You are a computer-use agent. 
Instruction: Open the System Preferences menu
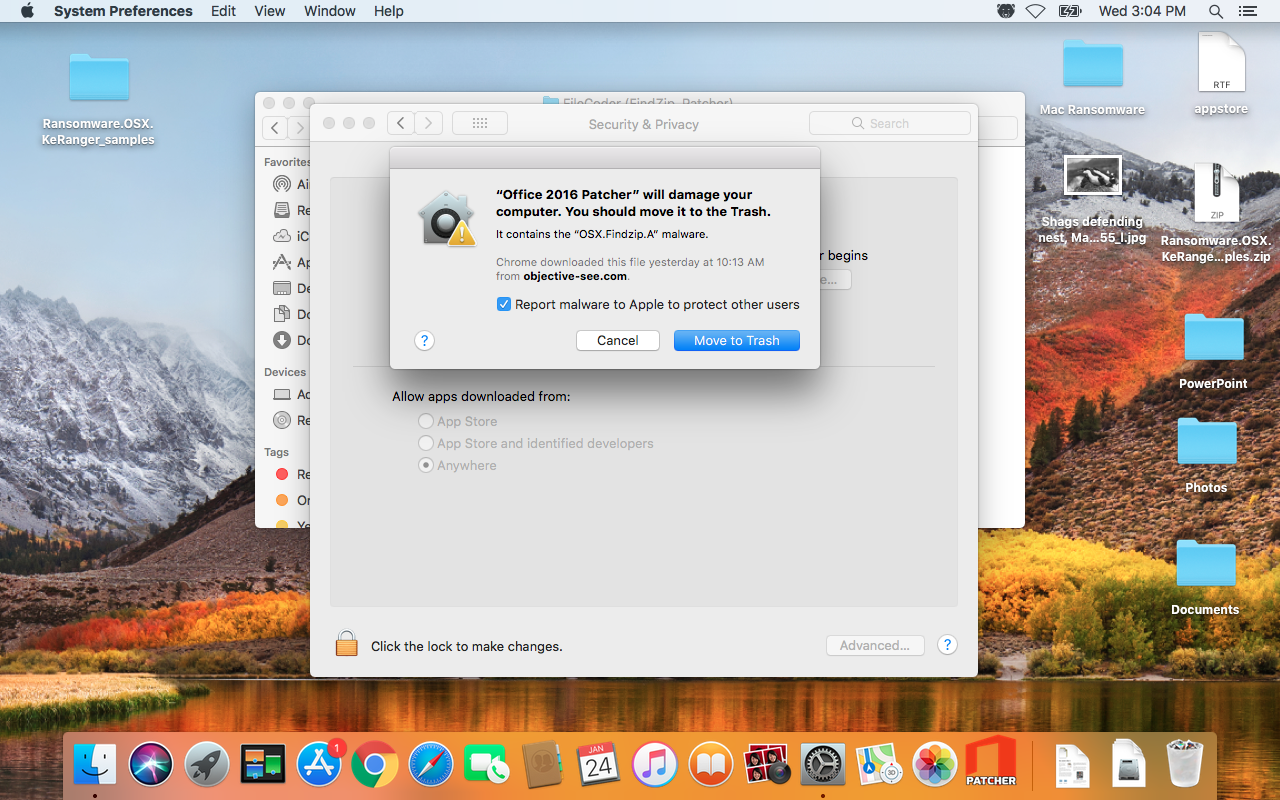point(123,11)
